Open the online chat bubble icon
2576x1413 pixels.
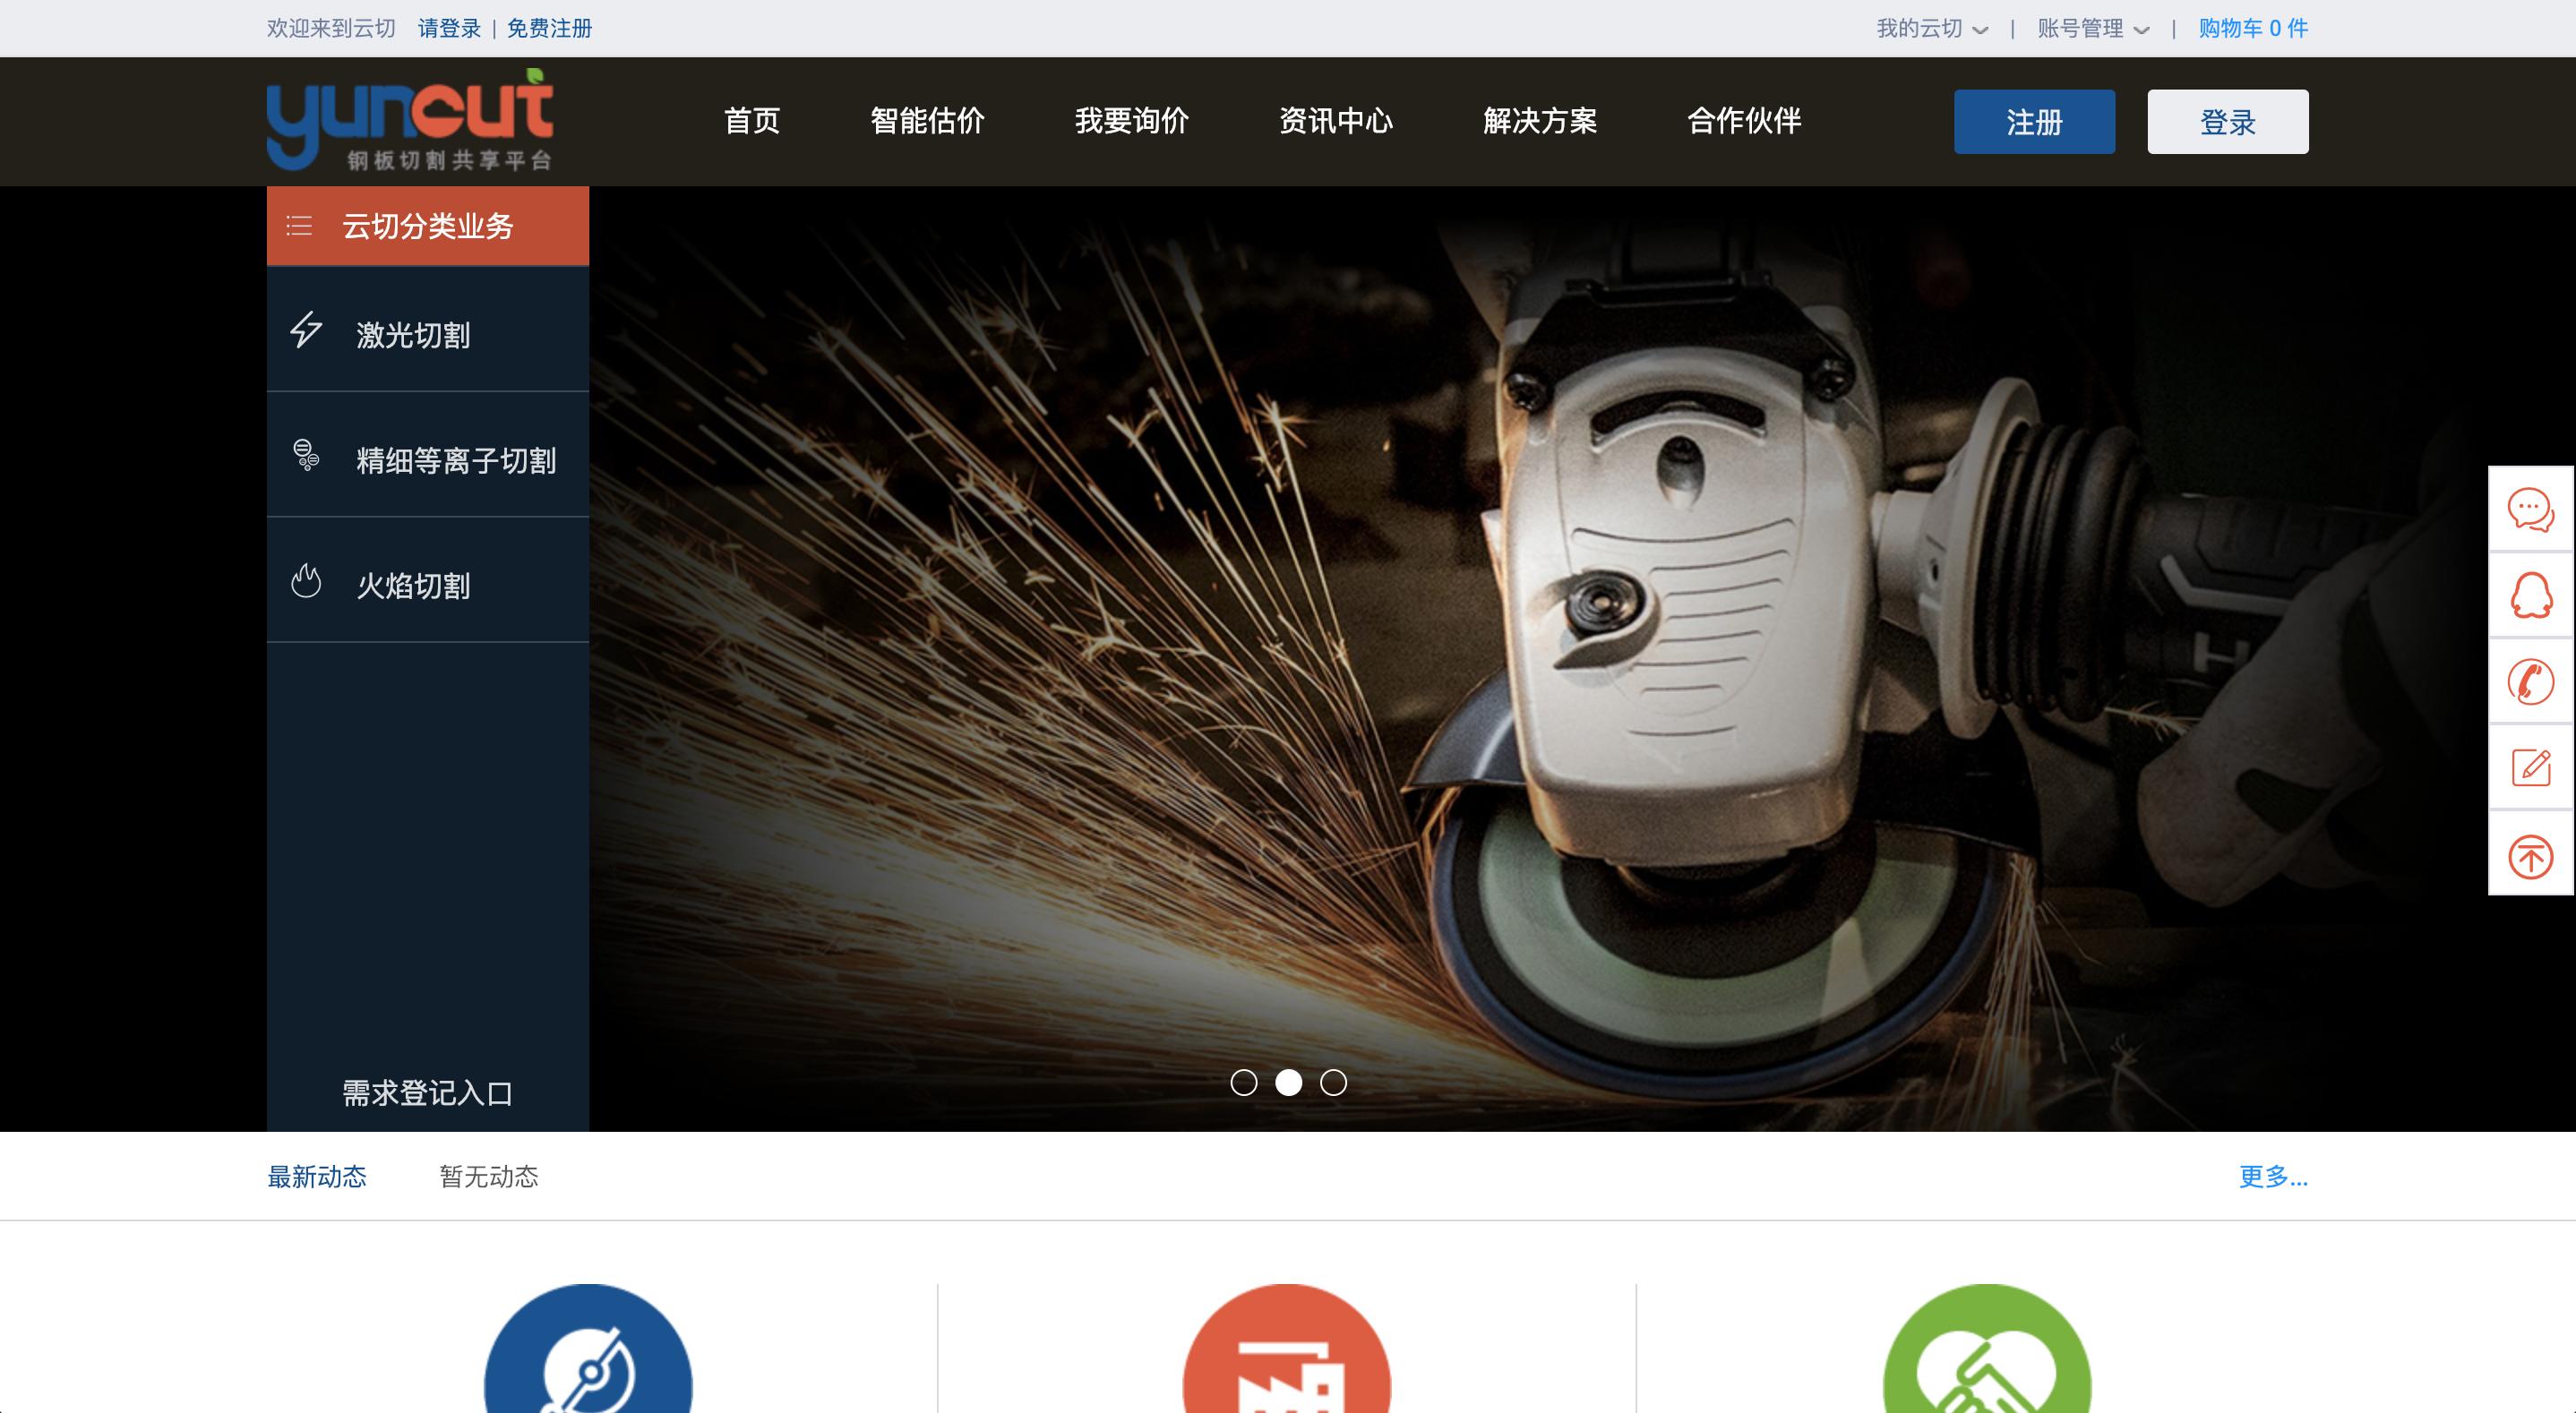click(x=2530, y=509)
